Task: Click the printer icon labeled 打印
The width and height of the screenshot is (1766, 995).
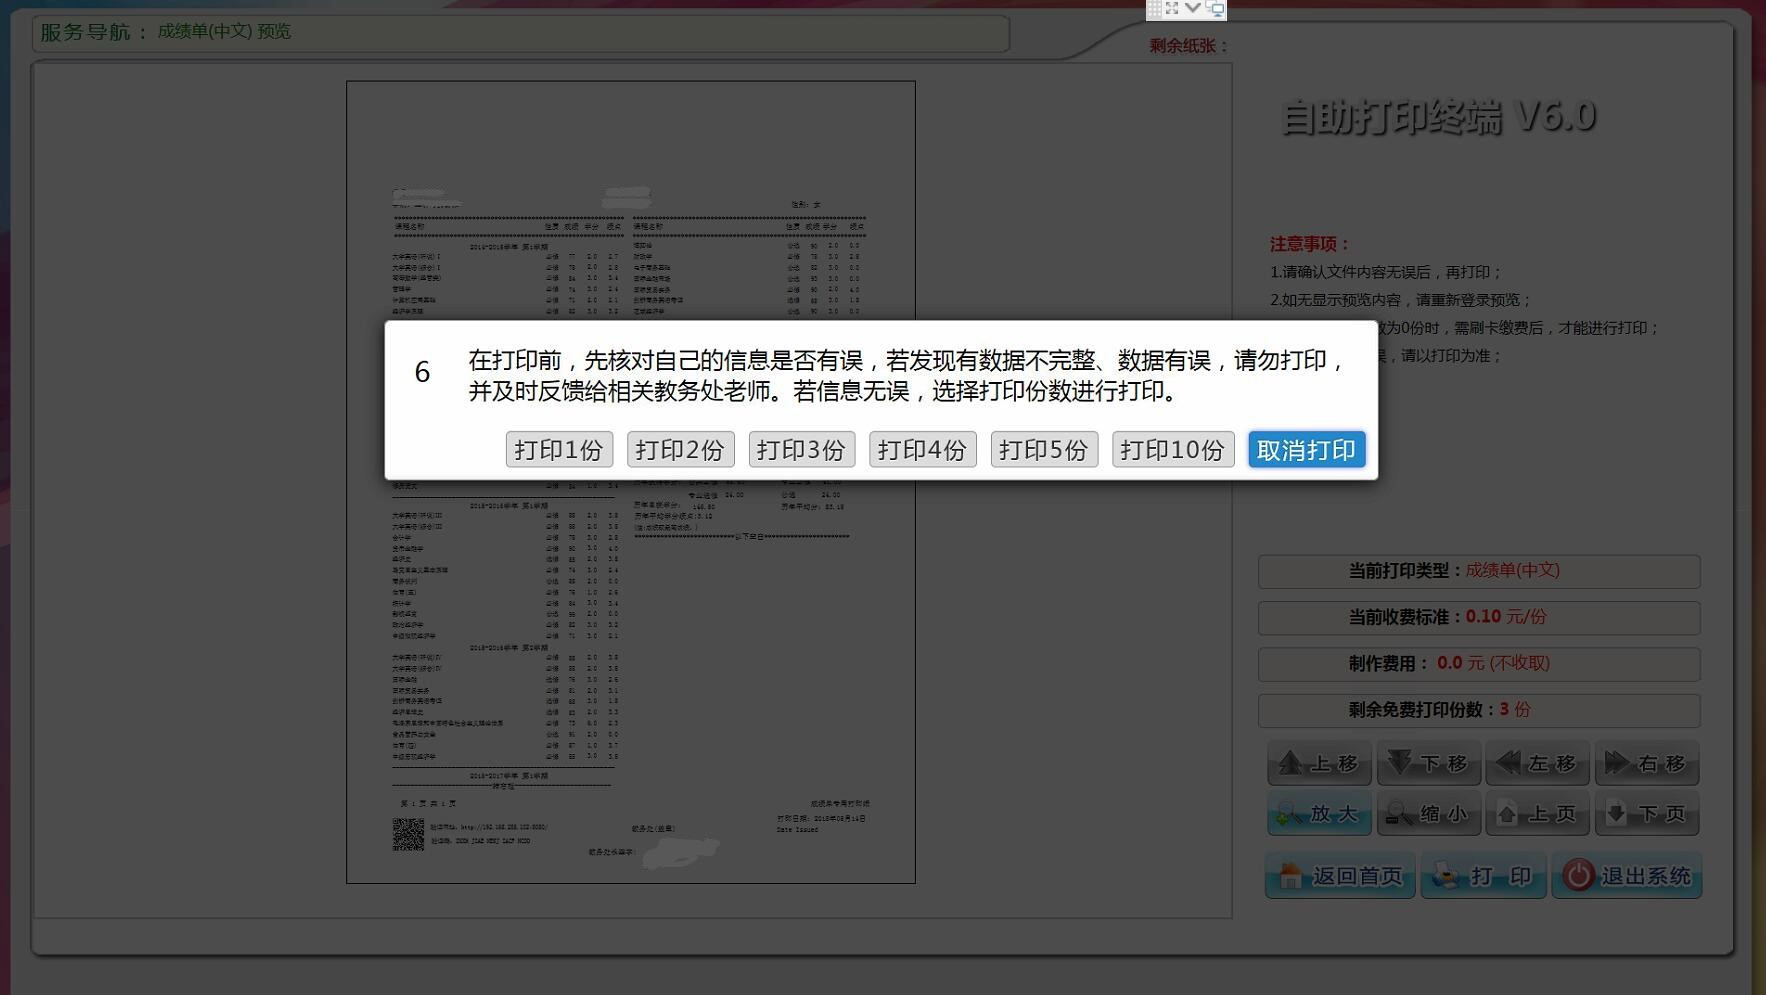Action: coord(1446,876)
